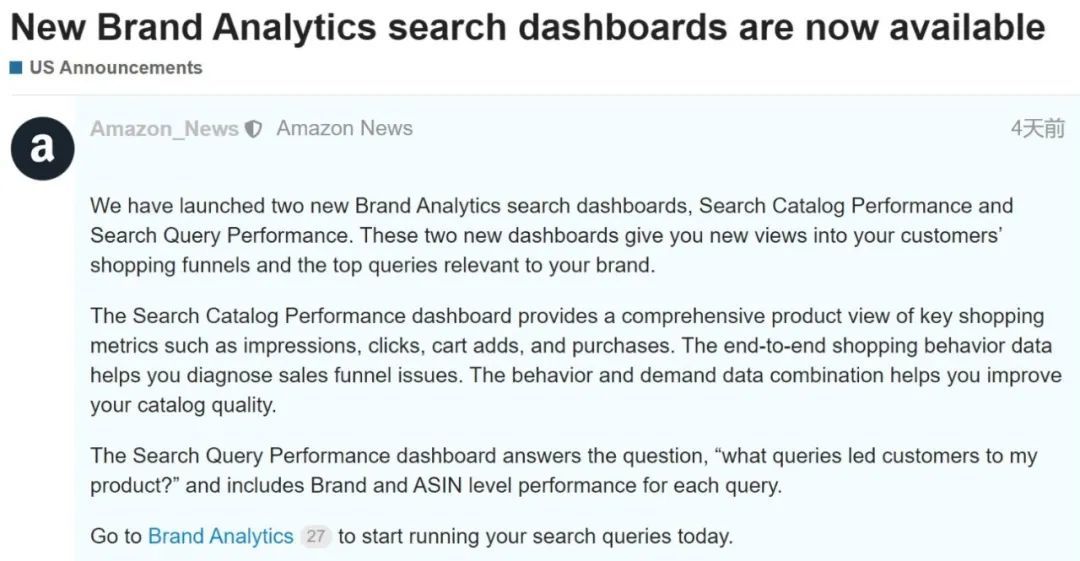The width and height of the screenshot is (1080, 561).
Task: Follow the Brand Analytics hyperlink
Action: pos(220,536)
